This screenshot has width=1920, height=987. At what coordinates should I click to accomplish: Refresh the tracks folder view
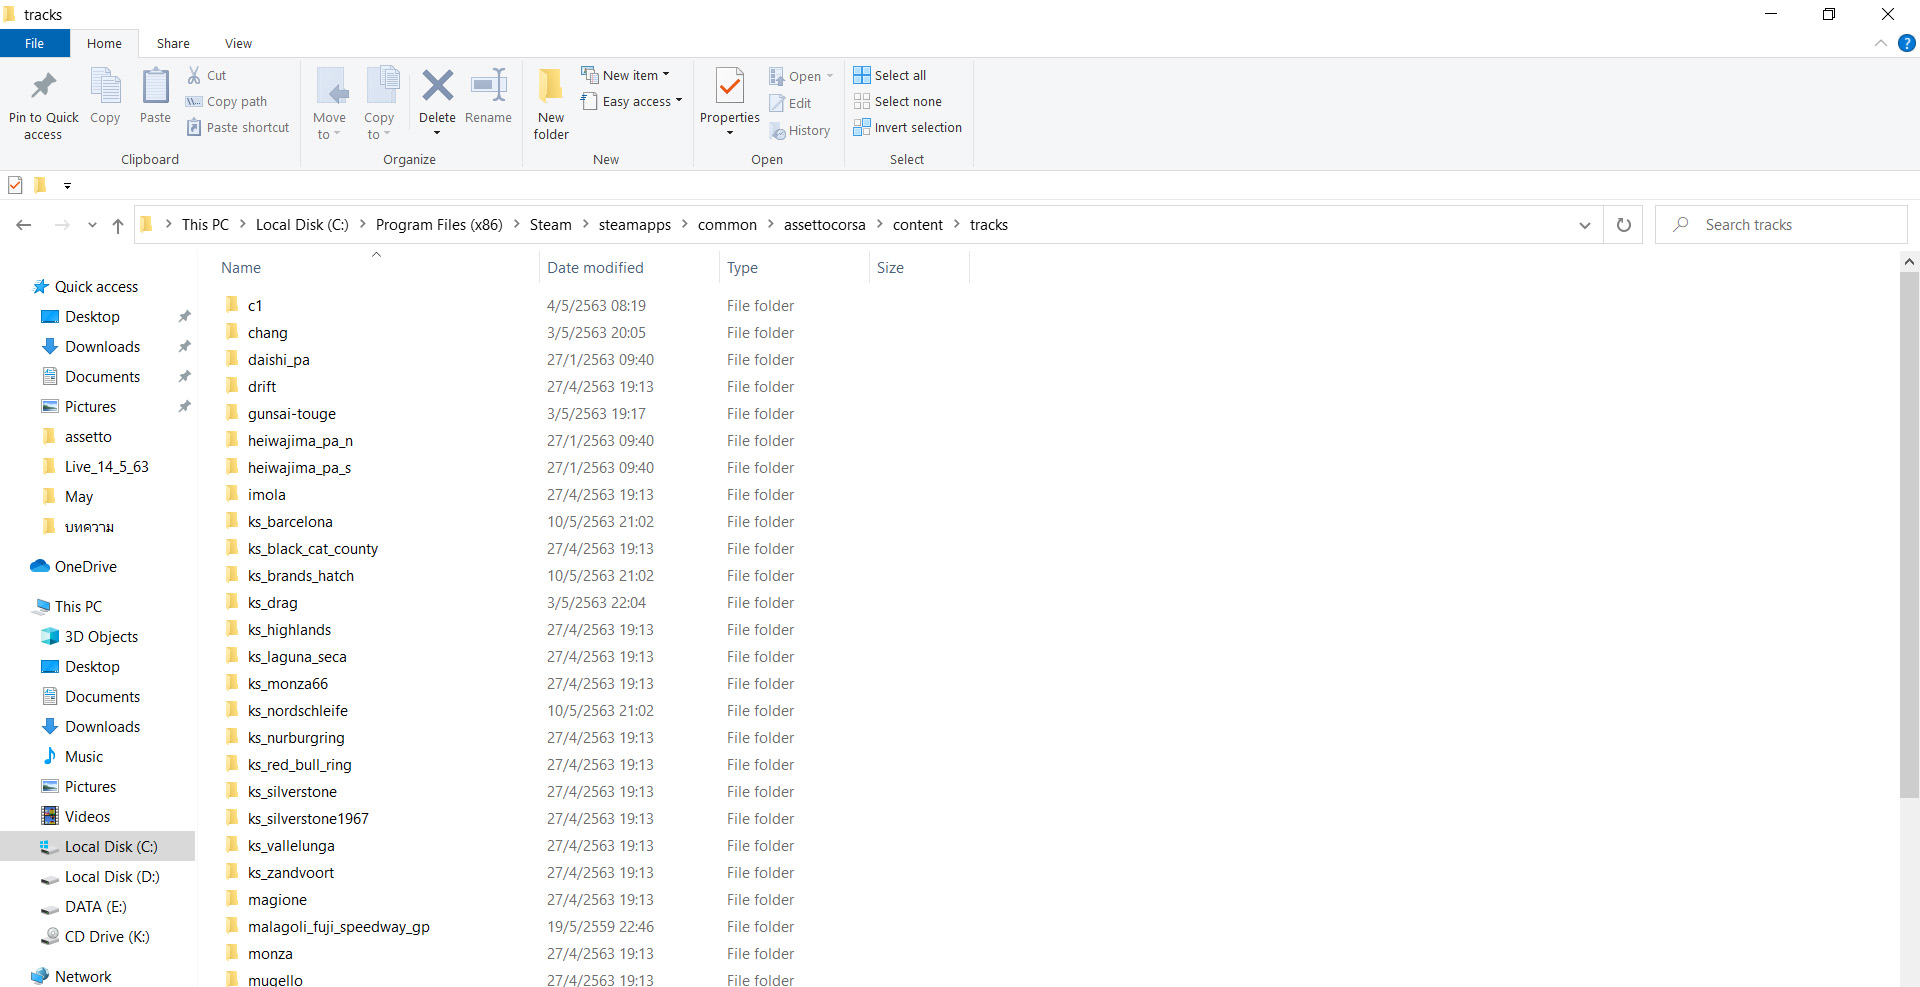pyautogui.click(x=1624, y=225)
